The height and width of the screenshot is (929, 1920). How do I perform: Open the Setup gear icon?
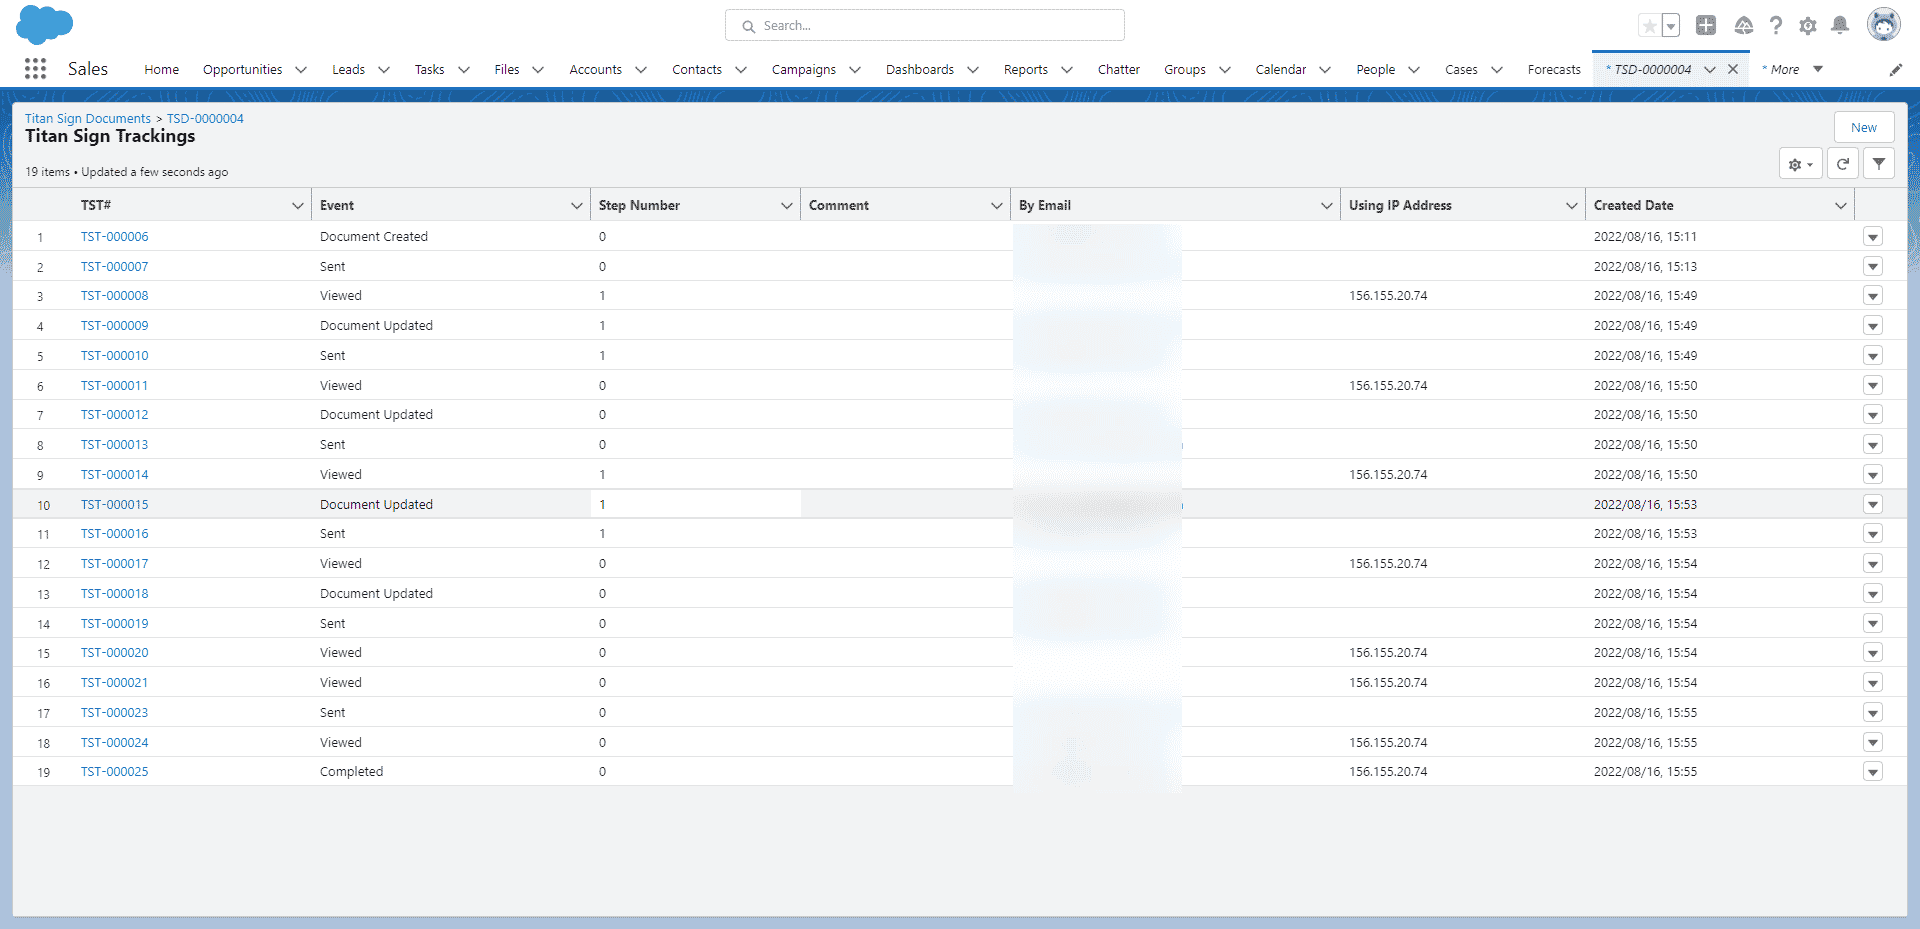1808,26
